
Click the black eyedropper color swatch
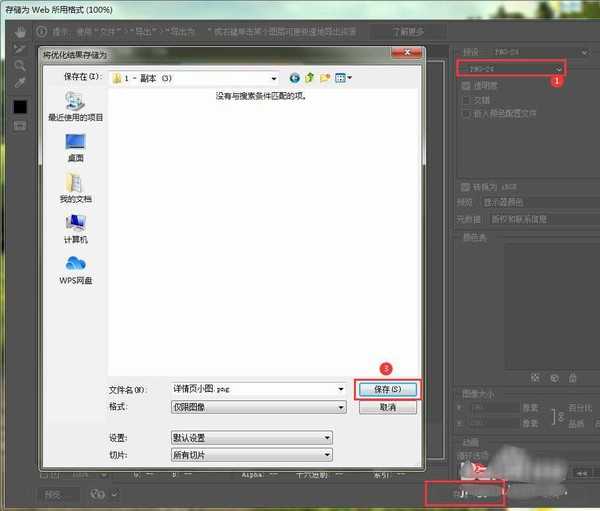coord(19,106)
